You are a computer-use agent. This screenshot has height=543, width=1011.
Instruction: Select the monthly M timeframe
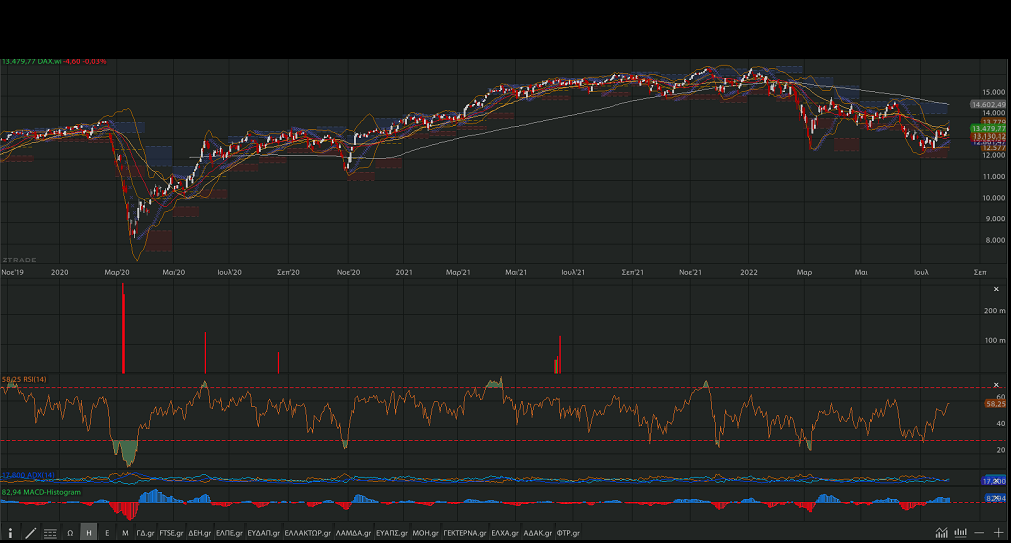pyautogui.click(x=125, y=533)
